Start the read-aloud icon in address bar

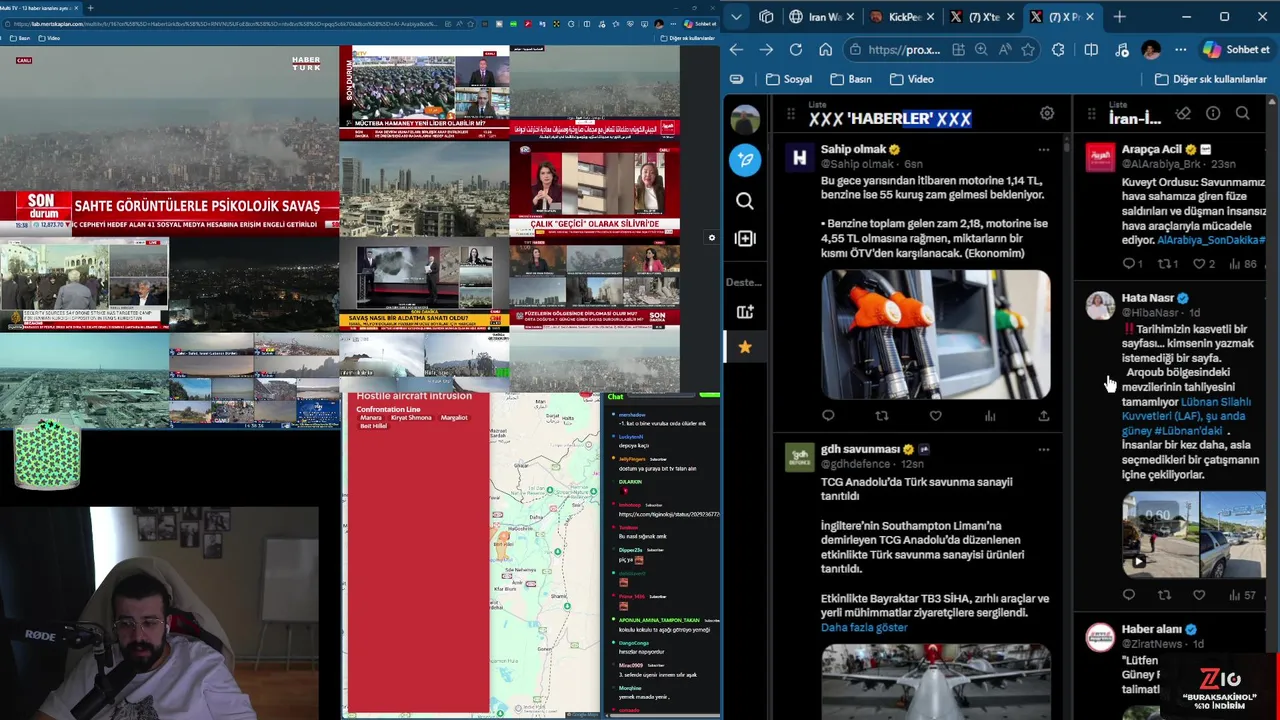tap(1005, 49)
